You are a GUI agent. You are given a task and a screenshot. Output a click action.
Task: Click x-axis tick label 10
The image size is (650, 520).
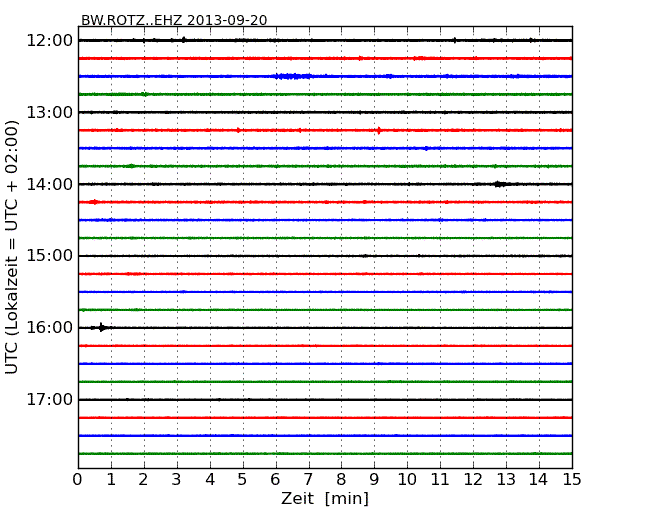tap(407, 480)
